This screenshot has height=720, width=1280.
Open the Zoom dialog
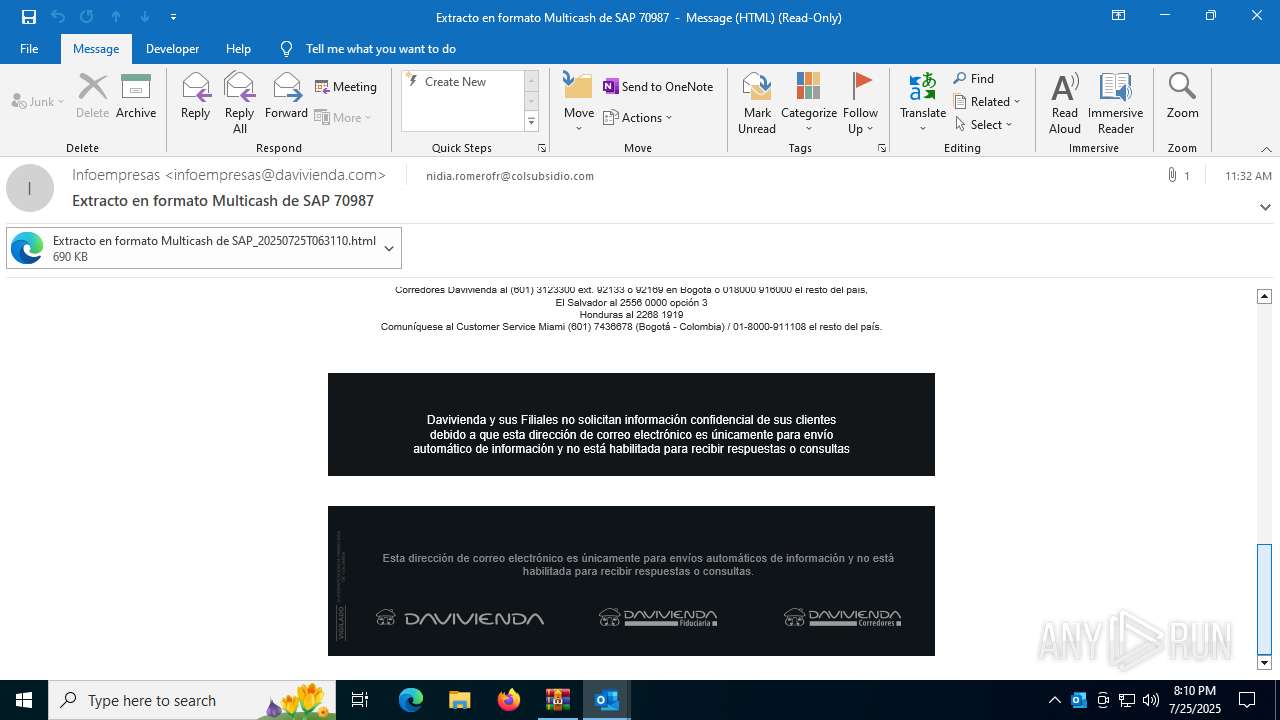point(1182,98)
